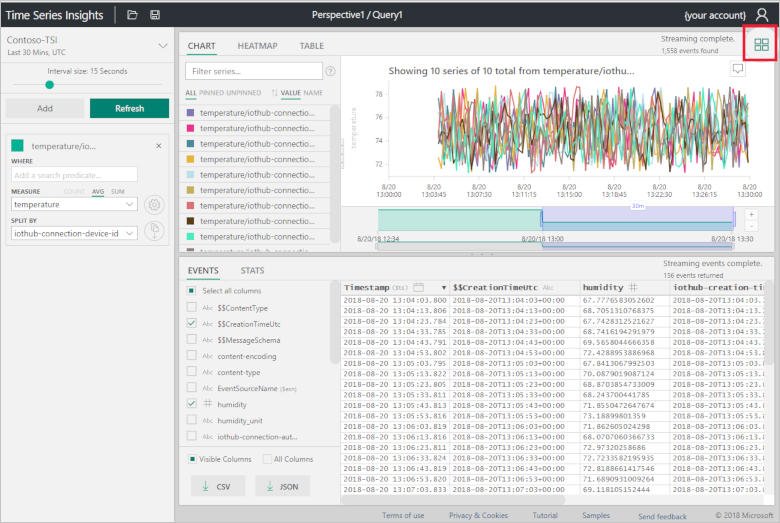Select the Visible Columns option

click(x=192, y=459)
